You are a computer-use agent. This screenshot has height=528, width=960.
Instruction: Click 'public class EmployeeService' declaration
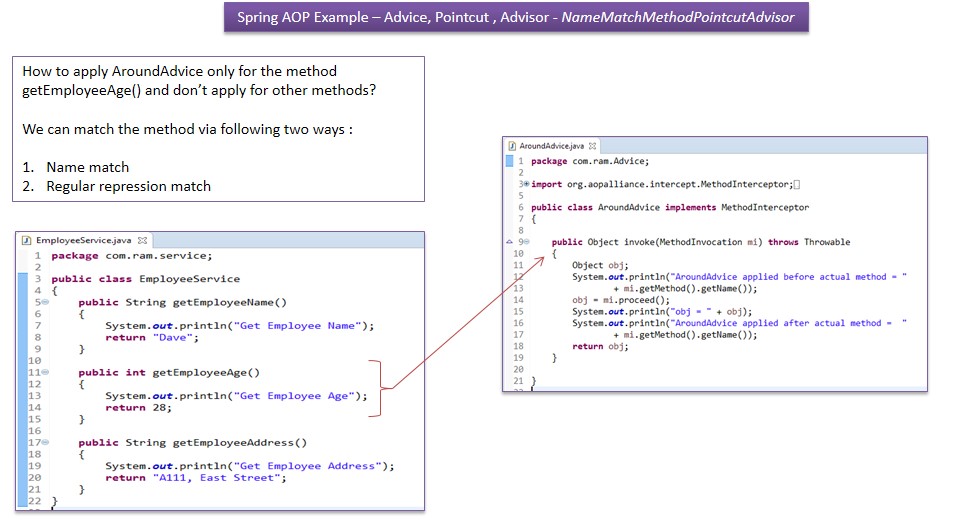pyautogui.click(x=146, y=279)
